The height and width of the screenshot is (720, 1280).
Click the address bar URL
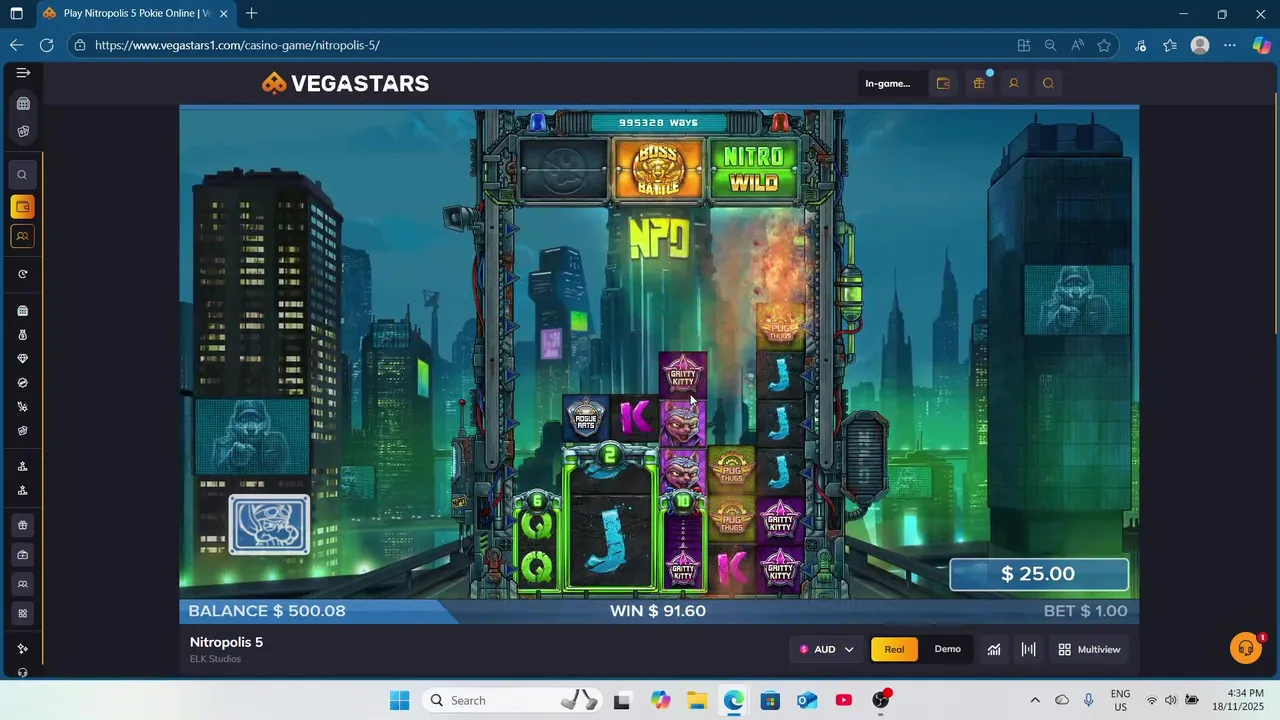pos(238,45)
